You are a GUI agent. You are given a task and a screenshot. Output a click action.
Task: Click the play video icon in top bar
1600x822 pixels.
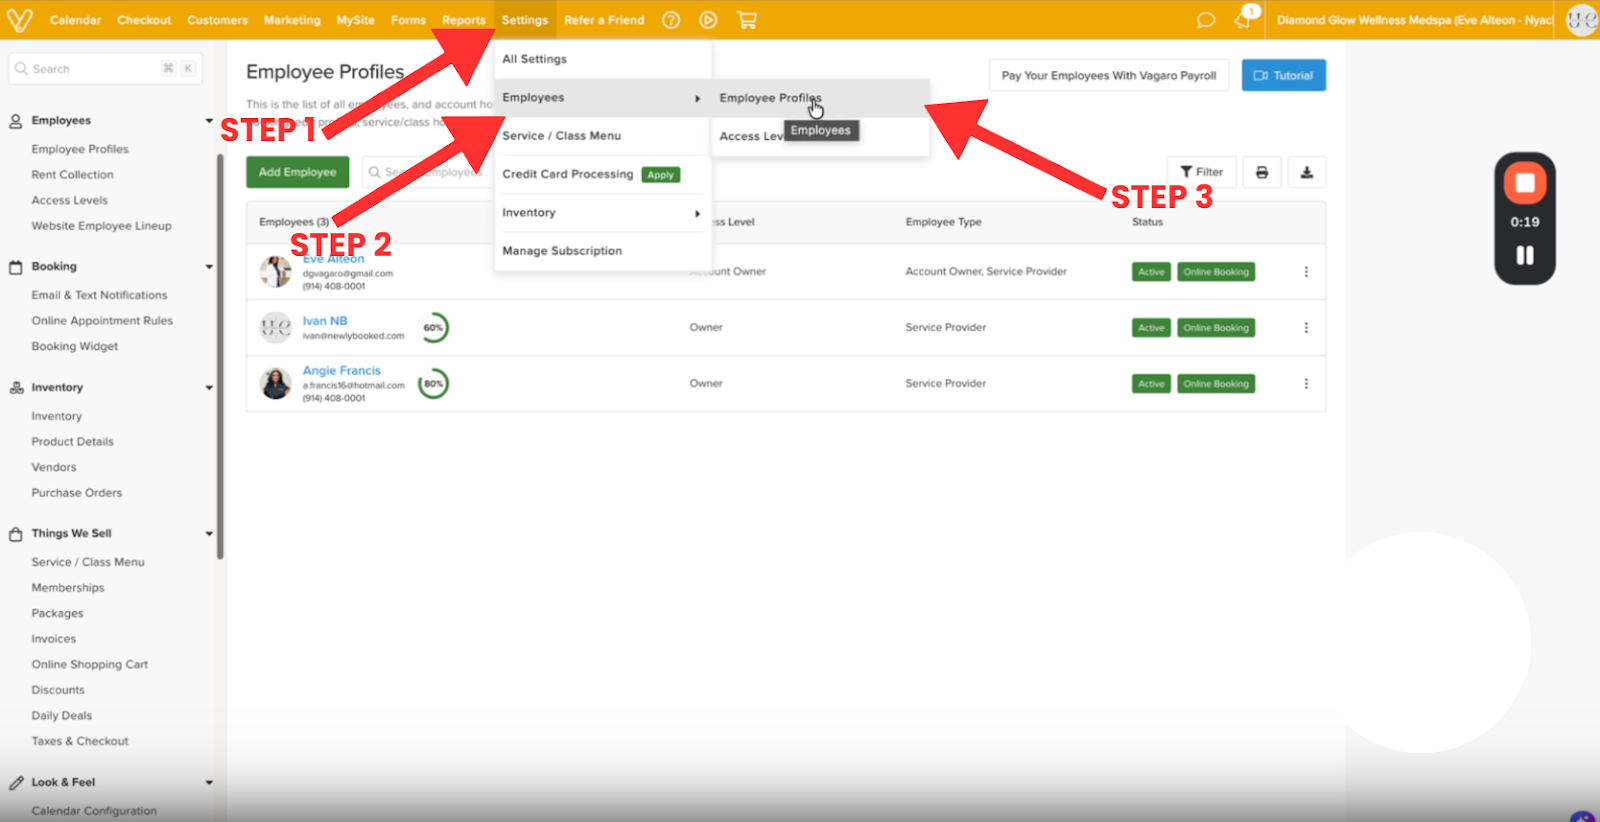(x=708, y=20)
